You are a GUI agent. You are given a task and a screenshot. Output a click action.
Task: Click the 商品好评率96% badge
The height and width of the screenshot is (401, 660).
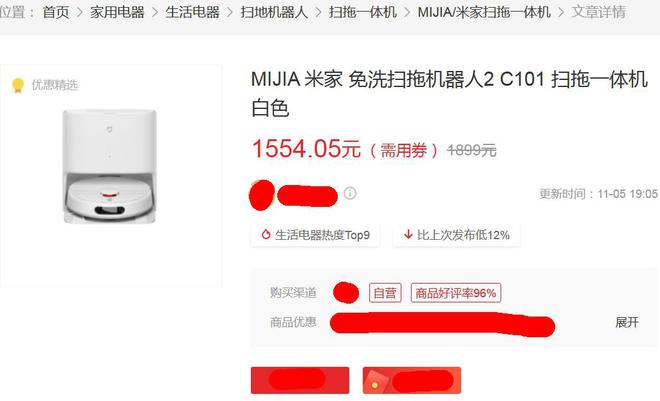point(456,293)
